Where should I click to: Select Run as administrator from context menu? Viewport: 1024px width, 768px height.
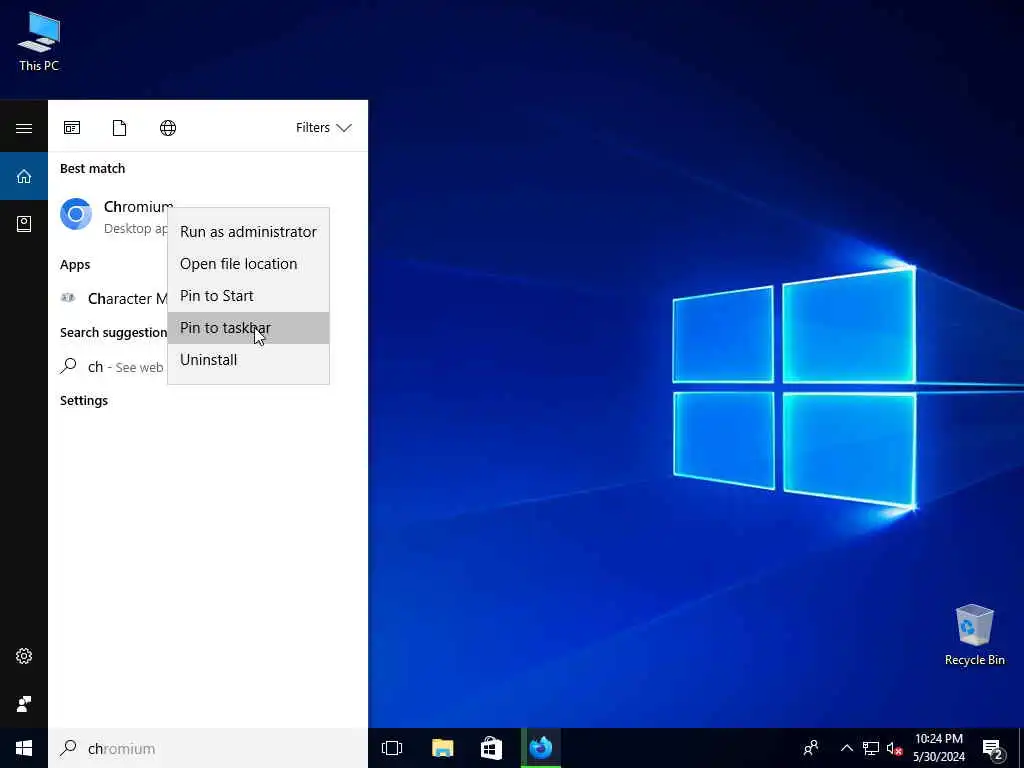tap(248, 232)
